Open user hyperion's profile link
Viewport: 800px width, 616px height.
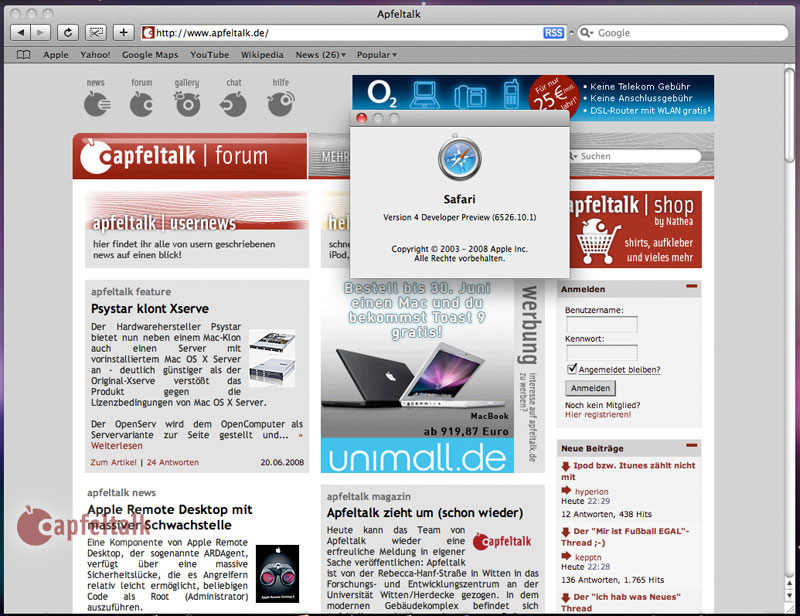point(591,491)
